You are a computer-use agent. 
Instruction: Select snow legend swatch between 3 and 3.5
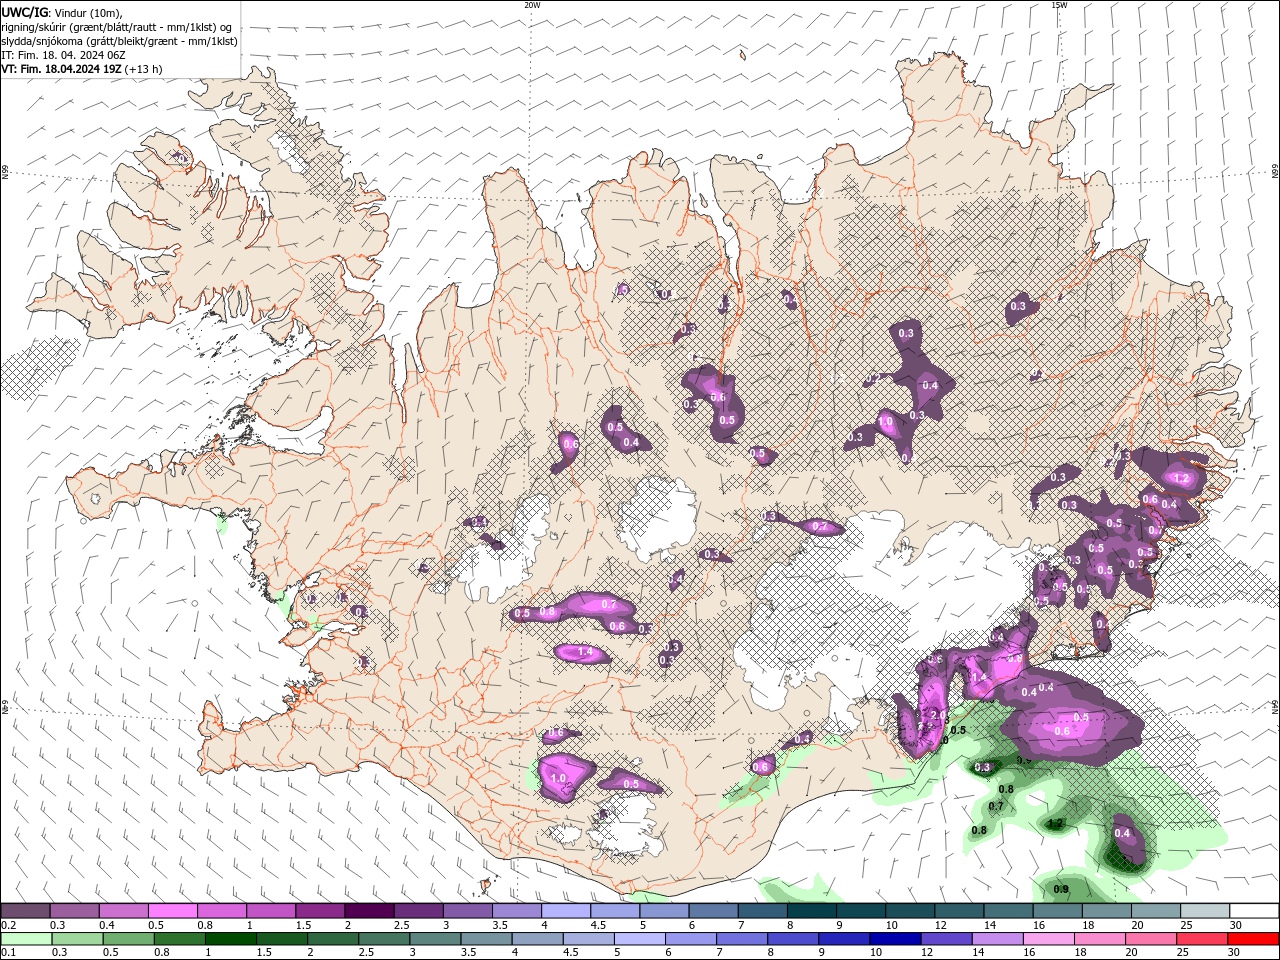pos(467,911)
